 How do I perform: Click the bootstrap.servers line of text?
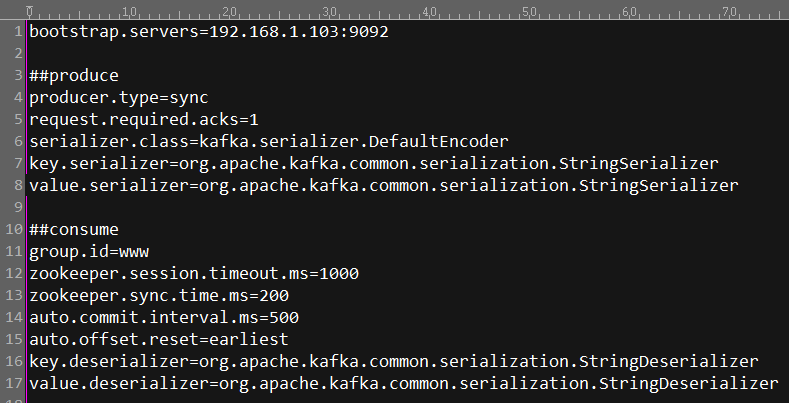pyautogui.click(x=208, y=32)
